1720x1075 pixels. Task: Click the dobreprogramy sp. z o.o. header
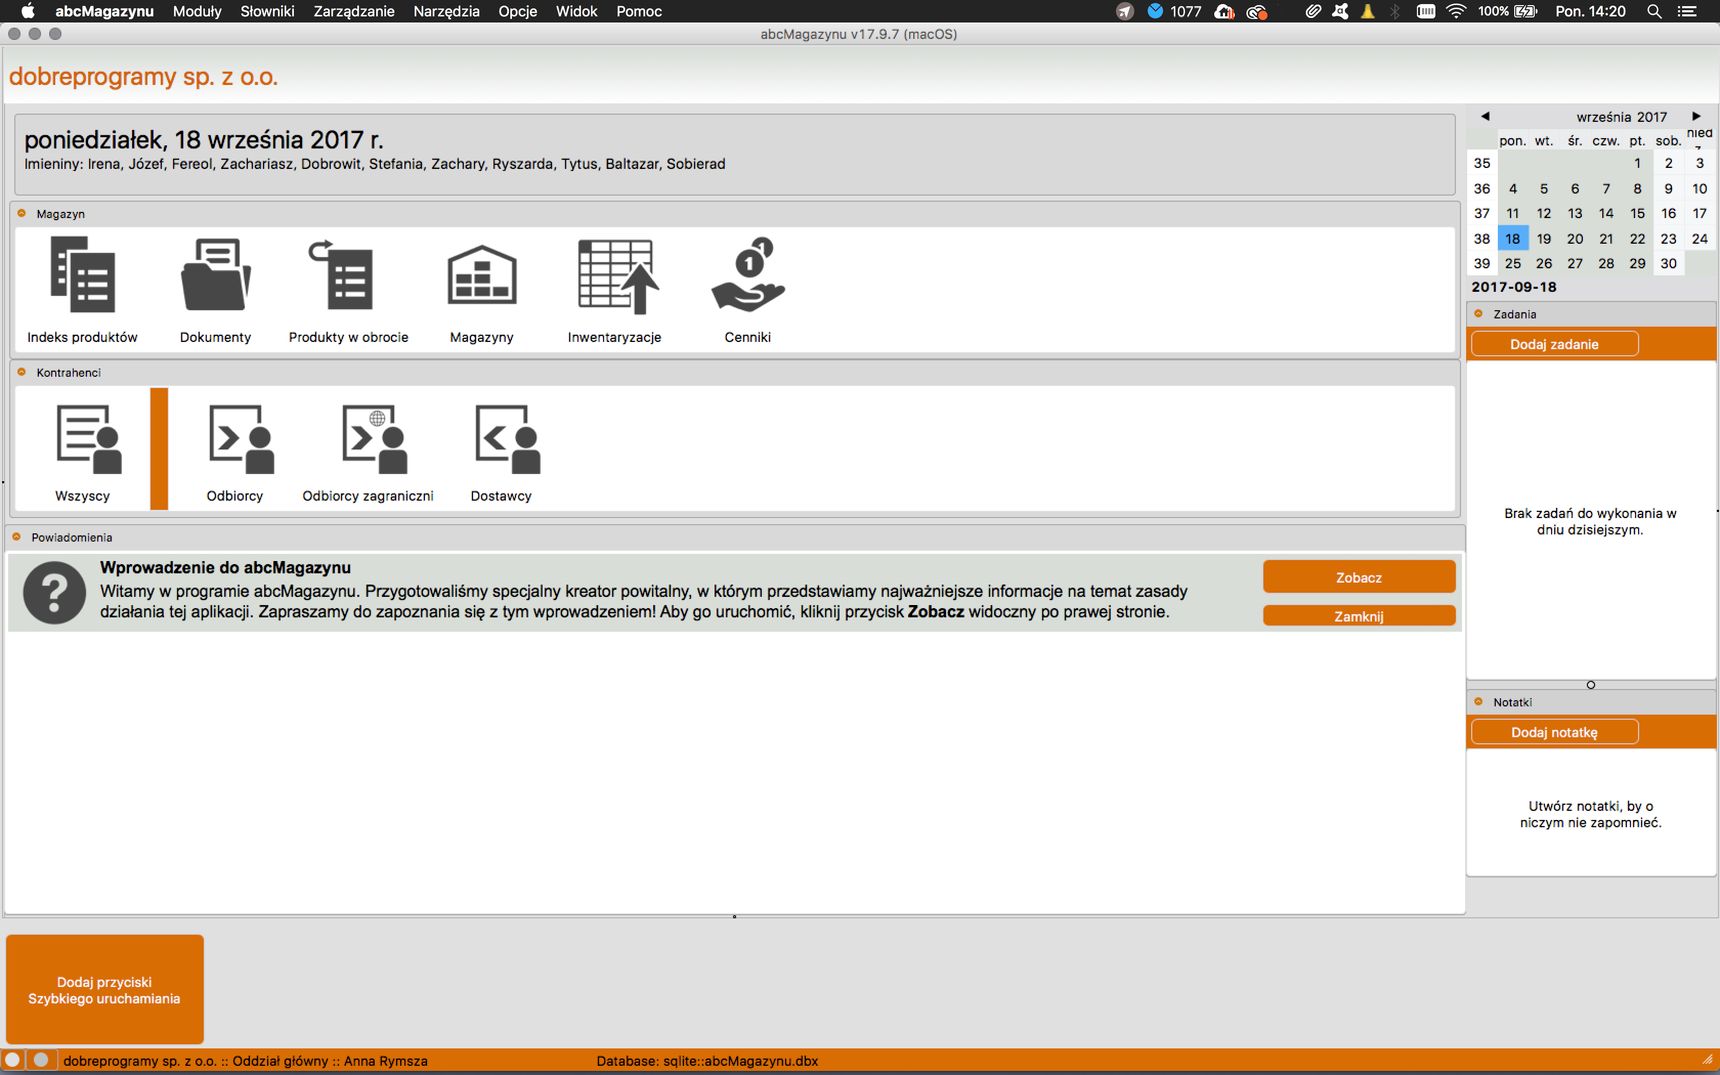pos(144,77)
